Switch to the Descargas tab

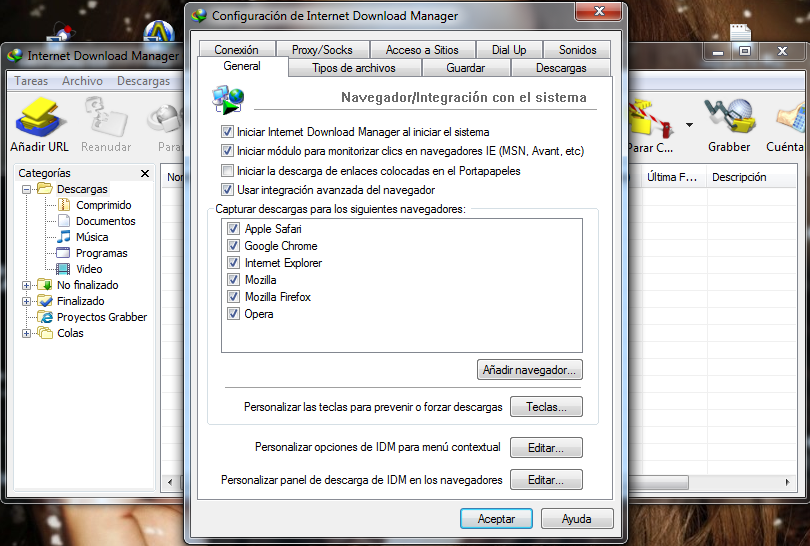pos(561,68)
